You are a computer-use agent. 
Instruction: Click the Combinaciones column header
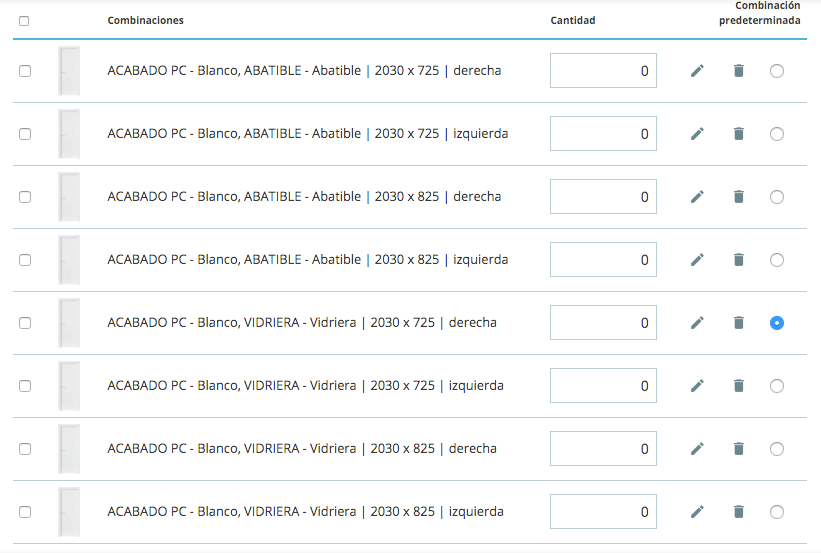tap(146, 20)
